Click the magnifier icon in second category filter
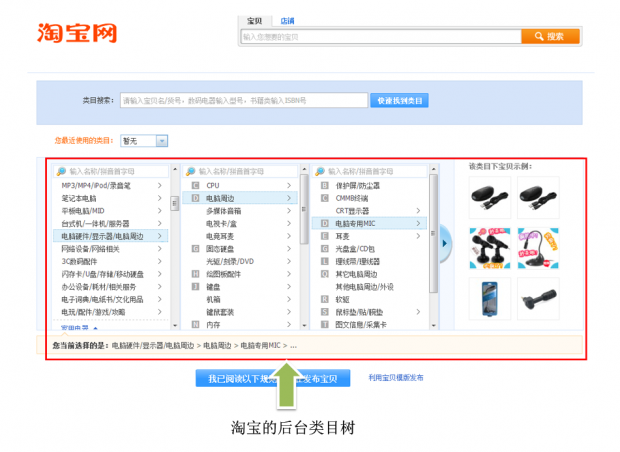620x452 pixels. coord(191,172)
